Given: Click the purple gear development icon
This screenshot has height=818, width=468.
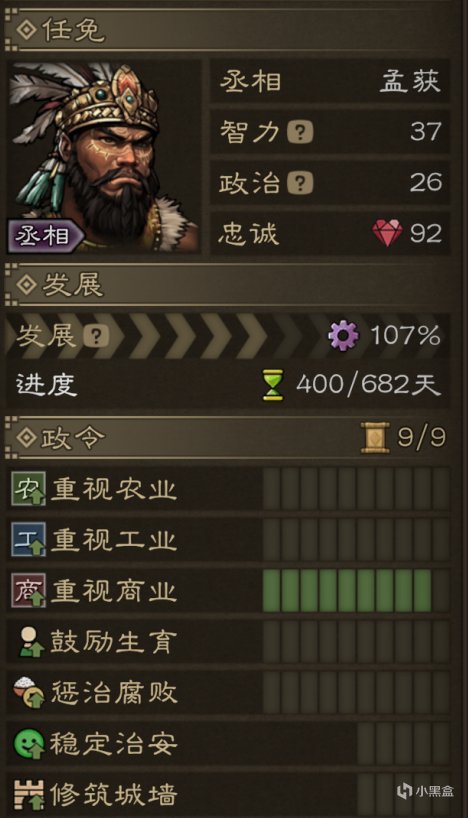Looking at the screenshot, I should coord(343,335).
